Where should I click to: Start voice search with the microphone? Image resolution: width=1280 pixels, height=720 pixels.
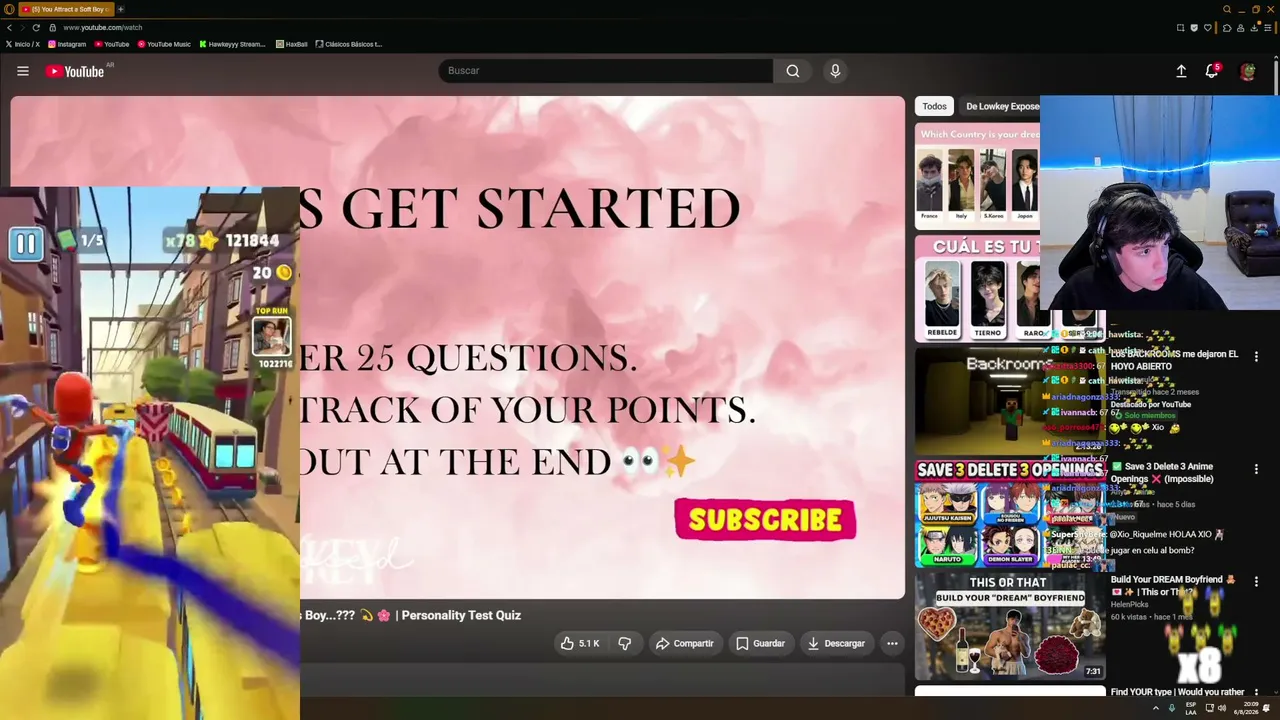835,71
